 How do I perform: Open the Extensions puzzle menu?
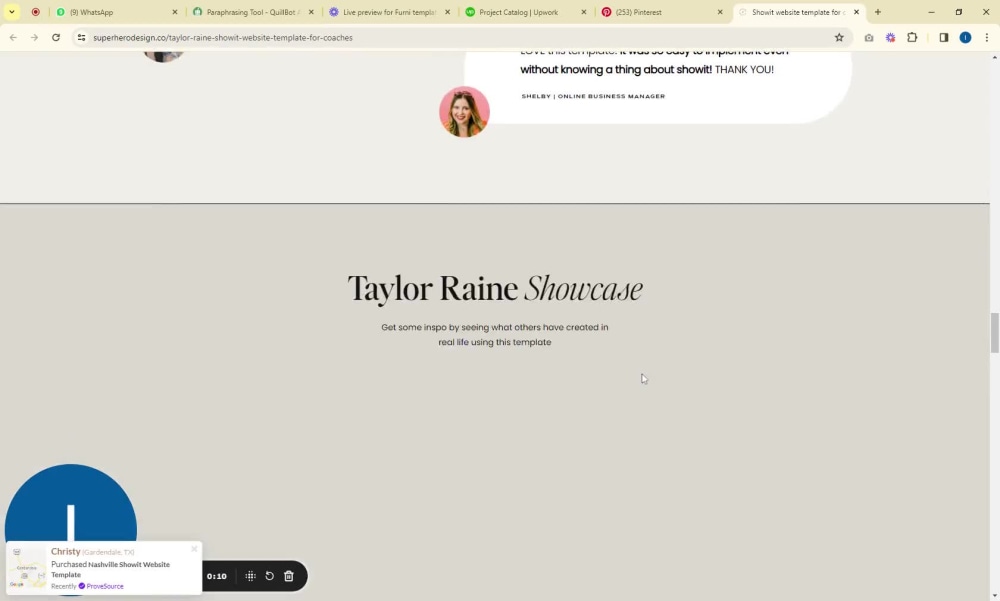[x=912, y=38]
